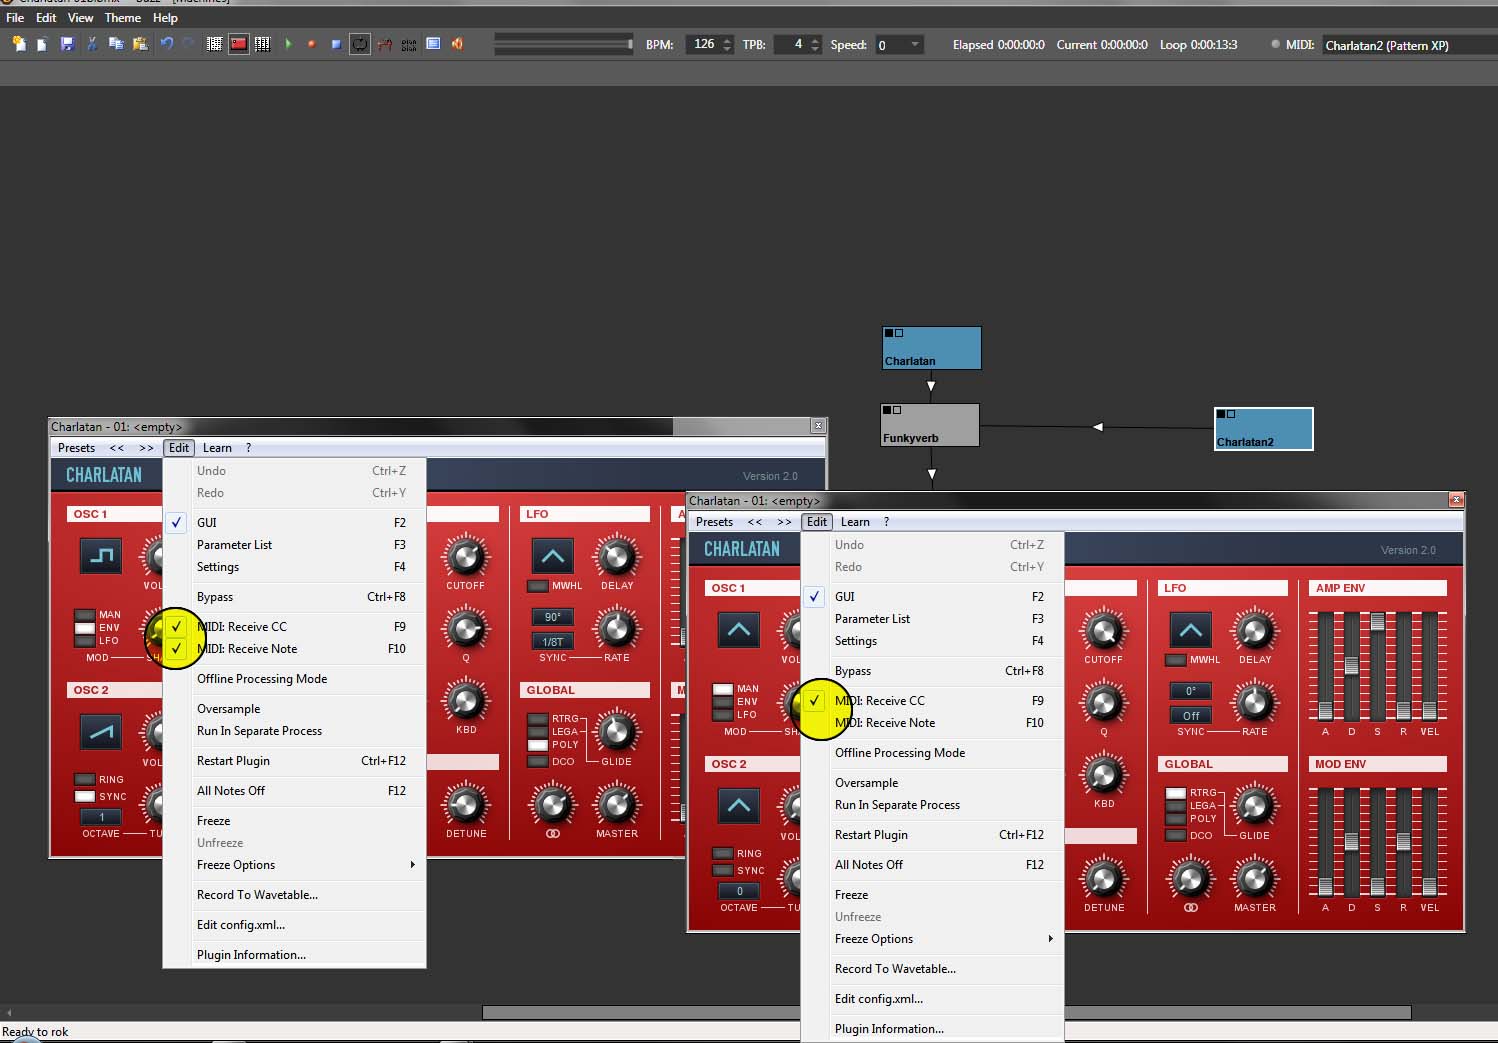Screen dimensions: 1498x1043
Task: Click the CUTOFF knob in front Charlatan
Action: click(1103, 631)
